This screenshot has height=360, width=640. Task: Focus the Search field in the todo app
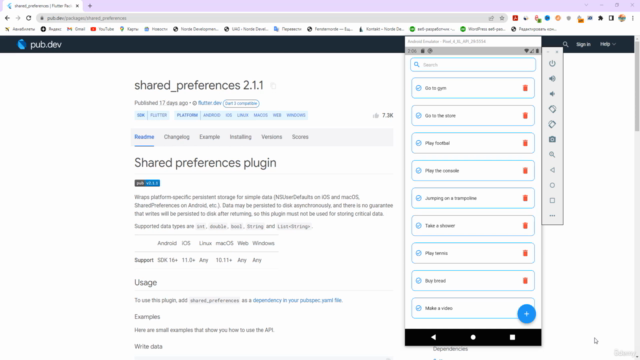[x=473, y=64]
